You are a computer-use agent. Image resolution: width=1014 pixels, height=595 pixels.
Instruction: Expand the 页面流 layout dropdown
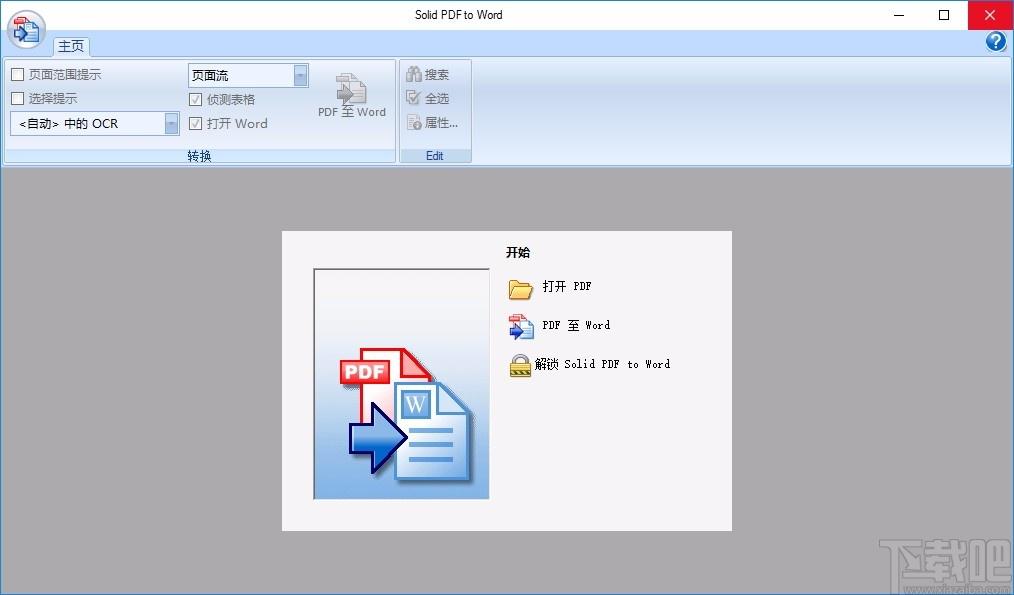pyautogui.click(x=301, y=76)
